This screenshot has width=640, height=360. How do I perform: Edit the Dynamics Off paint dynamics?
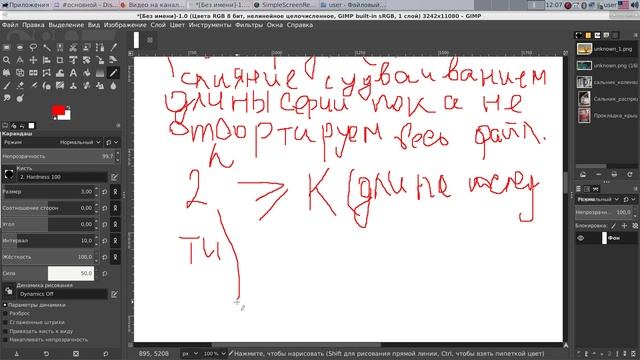click(114, 294)
